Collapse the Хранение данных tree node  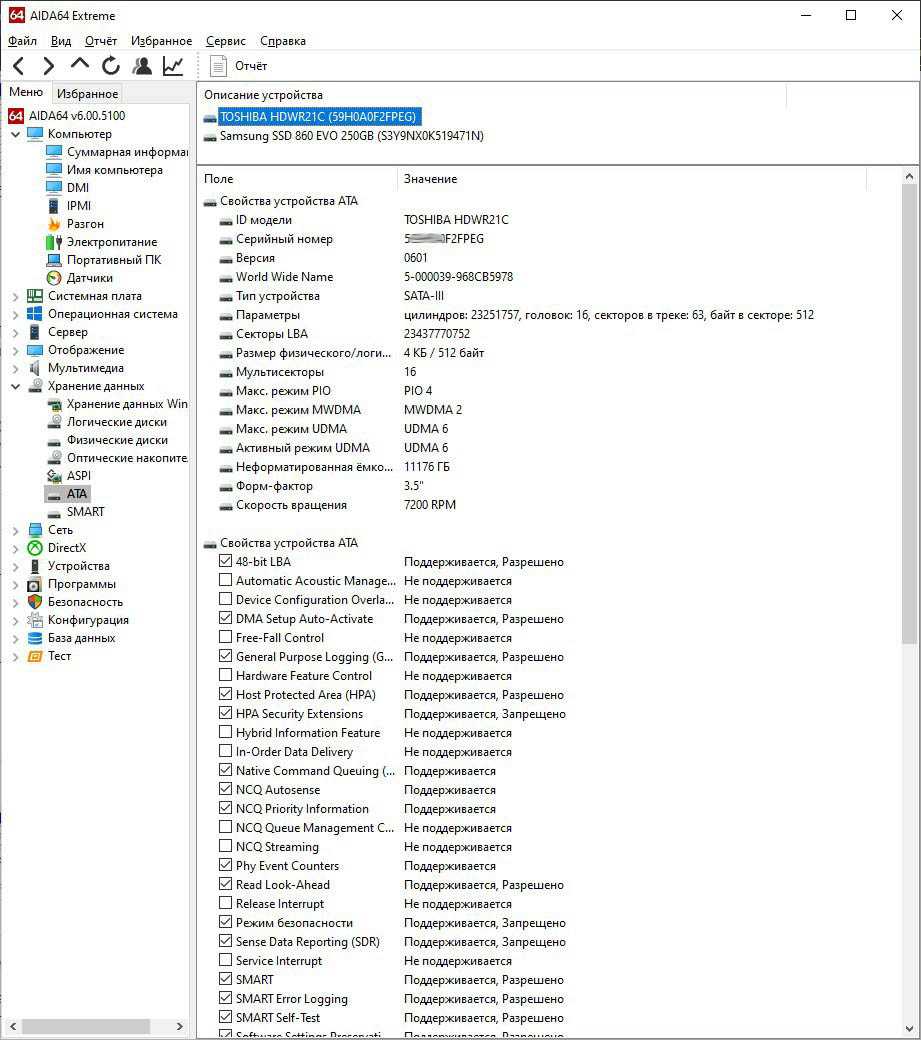[x=15, y=386]
